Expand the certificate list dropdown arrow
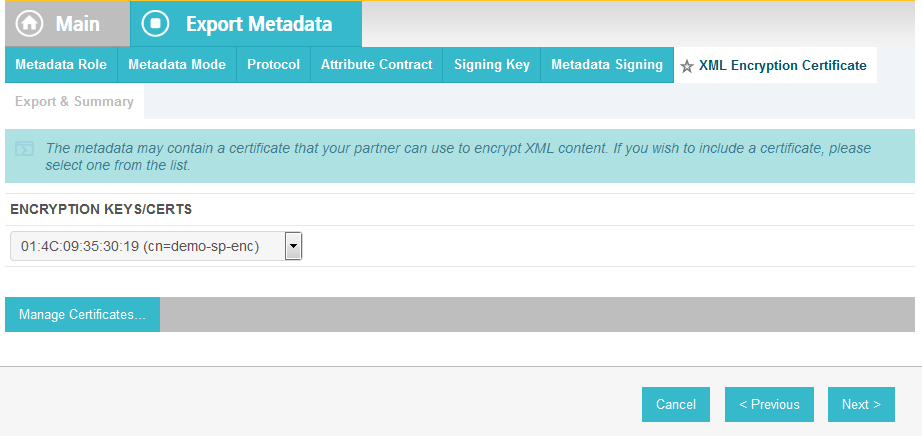This screenshot has height=436, width=922. click(293, 246)
